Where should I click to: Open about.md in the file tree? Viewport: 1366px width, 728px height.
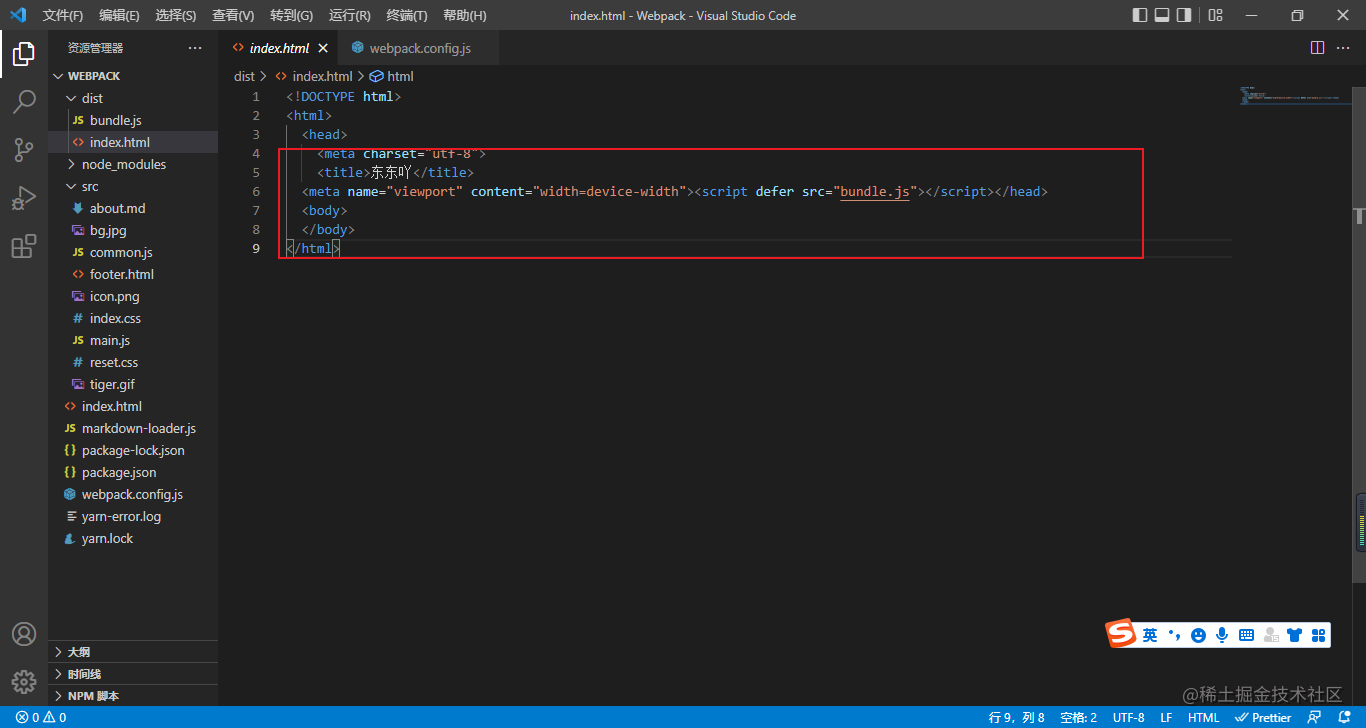(x=133, y=208)
